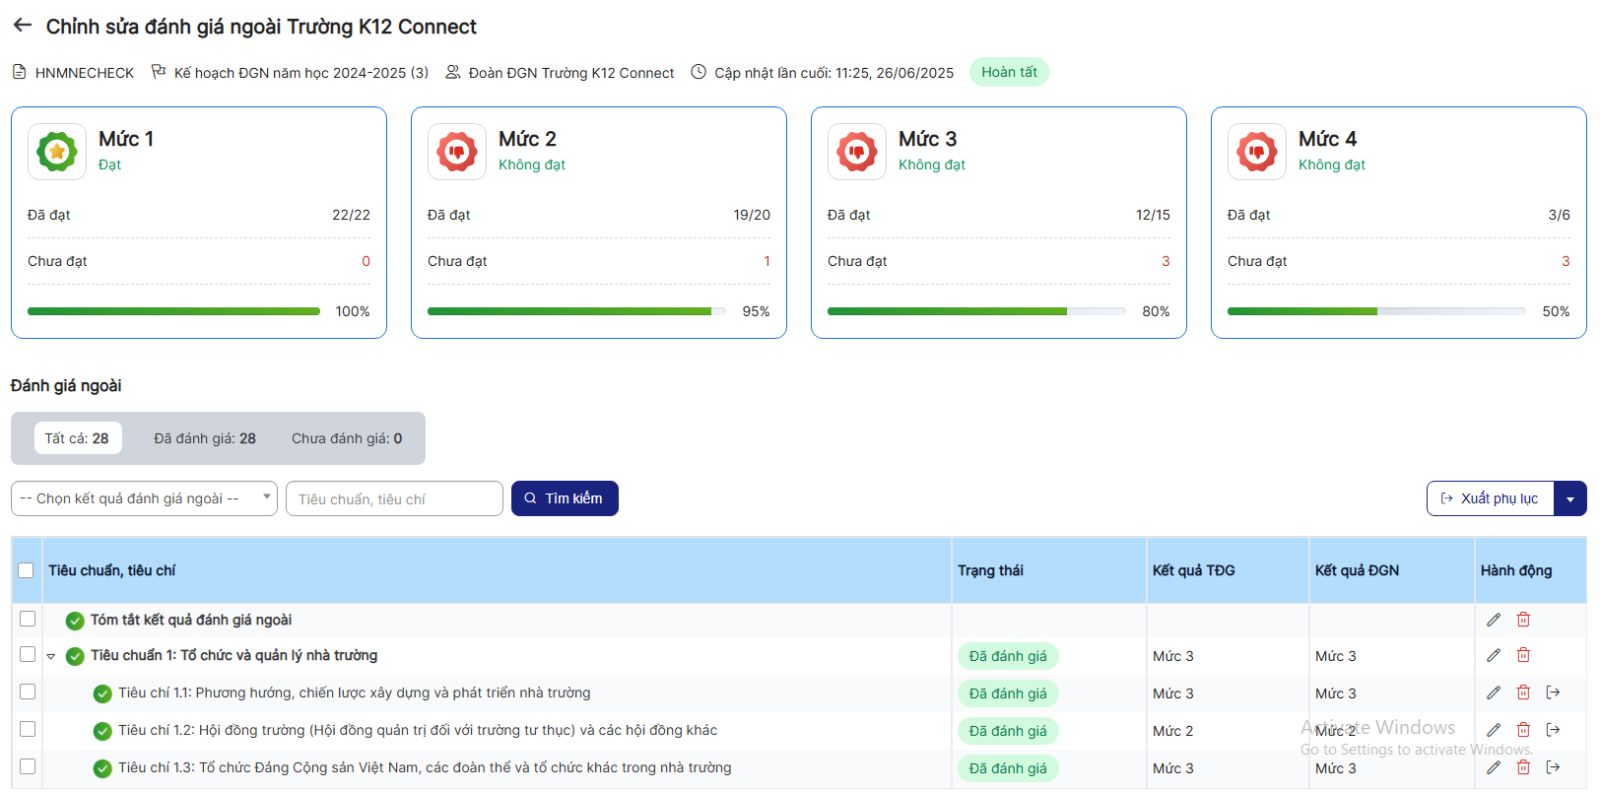Click export icon for Tiêu chí 1.3 row
1600x792 pixels.
click(x=1553, y=767)
